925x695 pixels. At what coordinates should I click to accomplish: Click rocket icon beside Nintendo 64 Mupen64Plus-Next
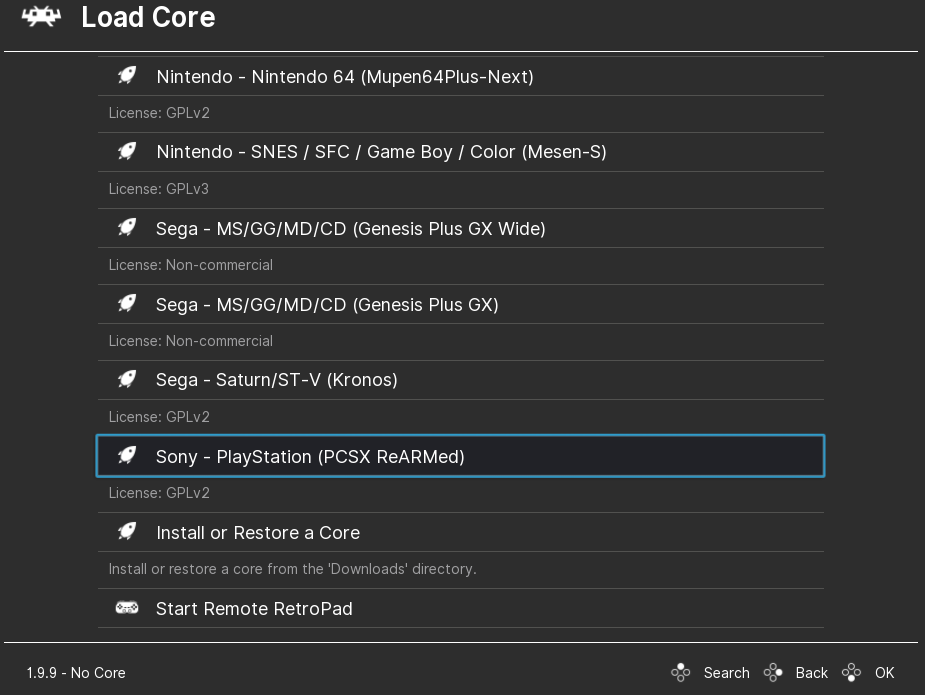[127, 76]
